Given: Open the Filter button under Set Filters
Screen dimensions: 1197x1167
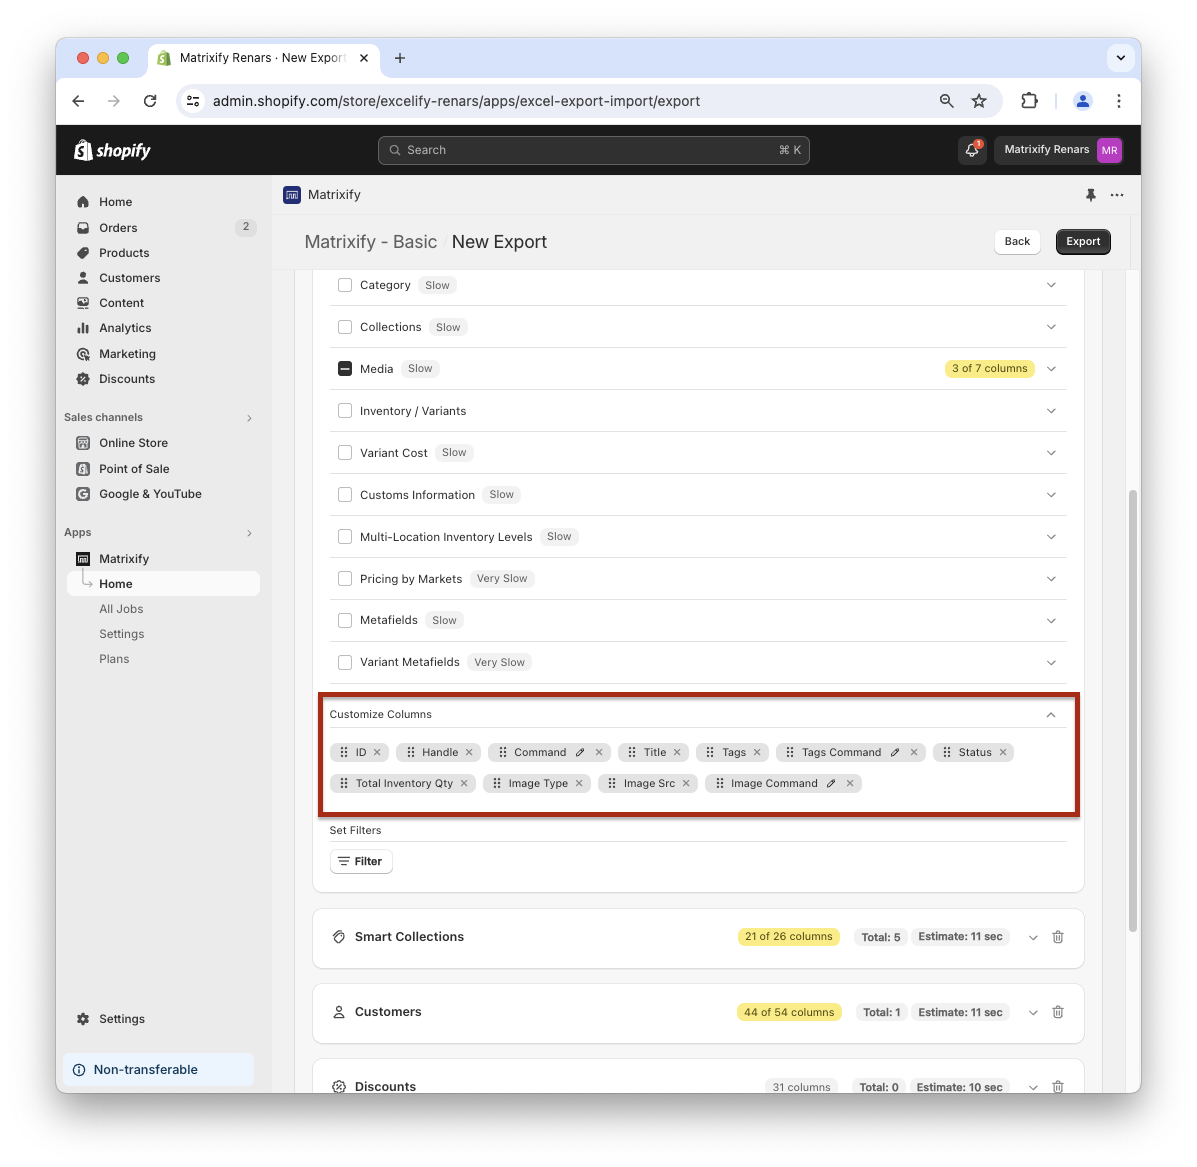Looking at the screenshot, I should click(361, 861).
